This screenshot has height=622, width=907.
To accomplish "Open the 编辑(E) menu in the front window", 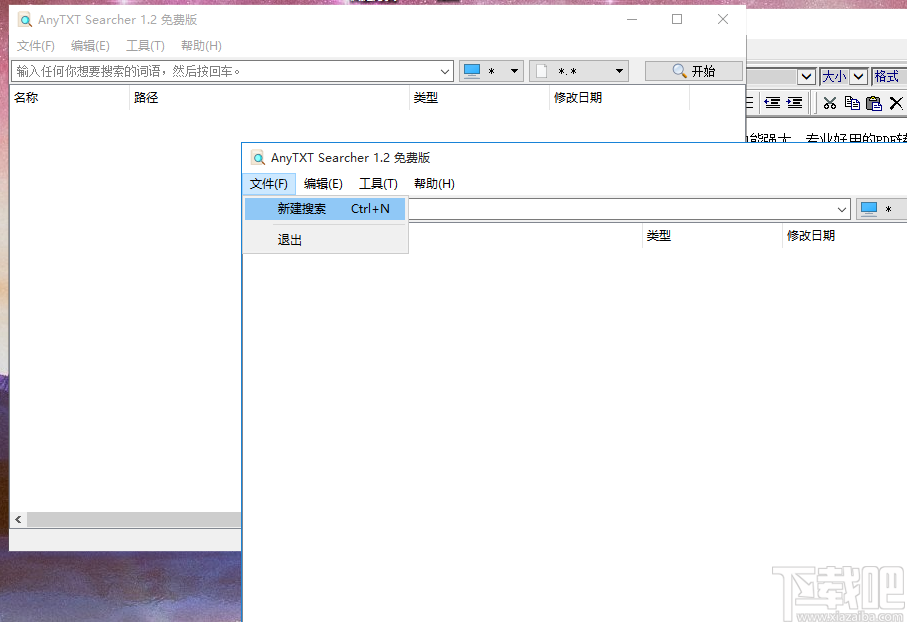I will tap(323, 184).
